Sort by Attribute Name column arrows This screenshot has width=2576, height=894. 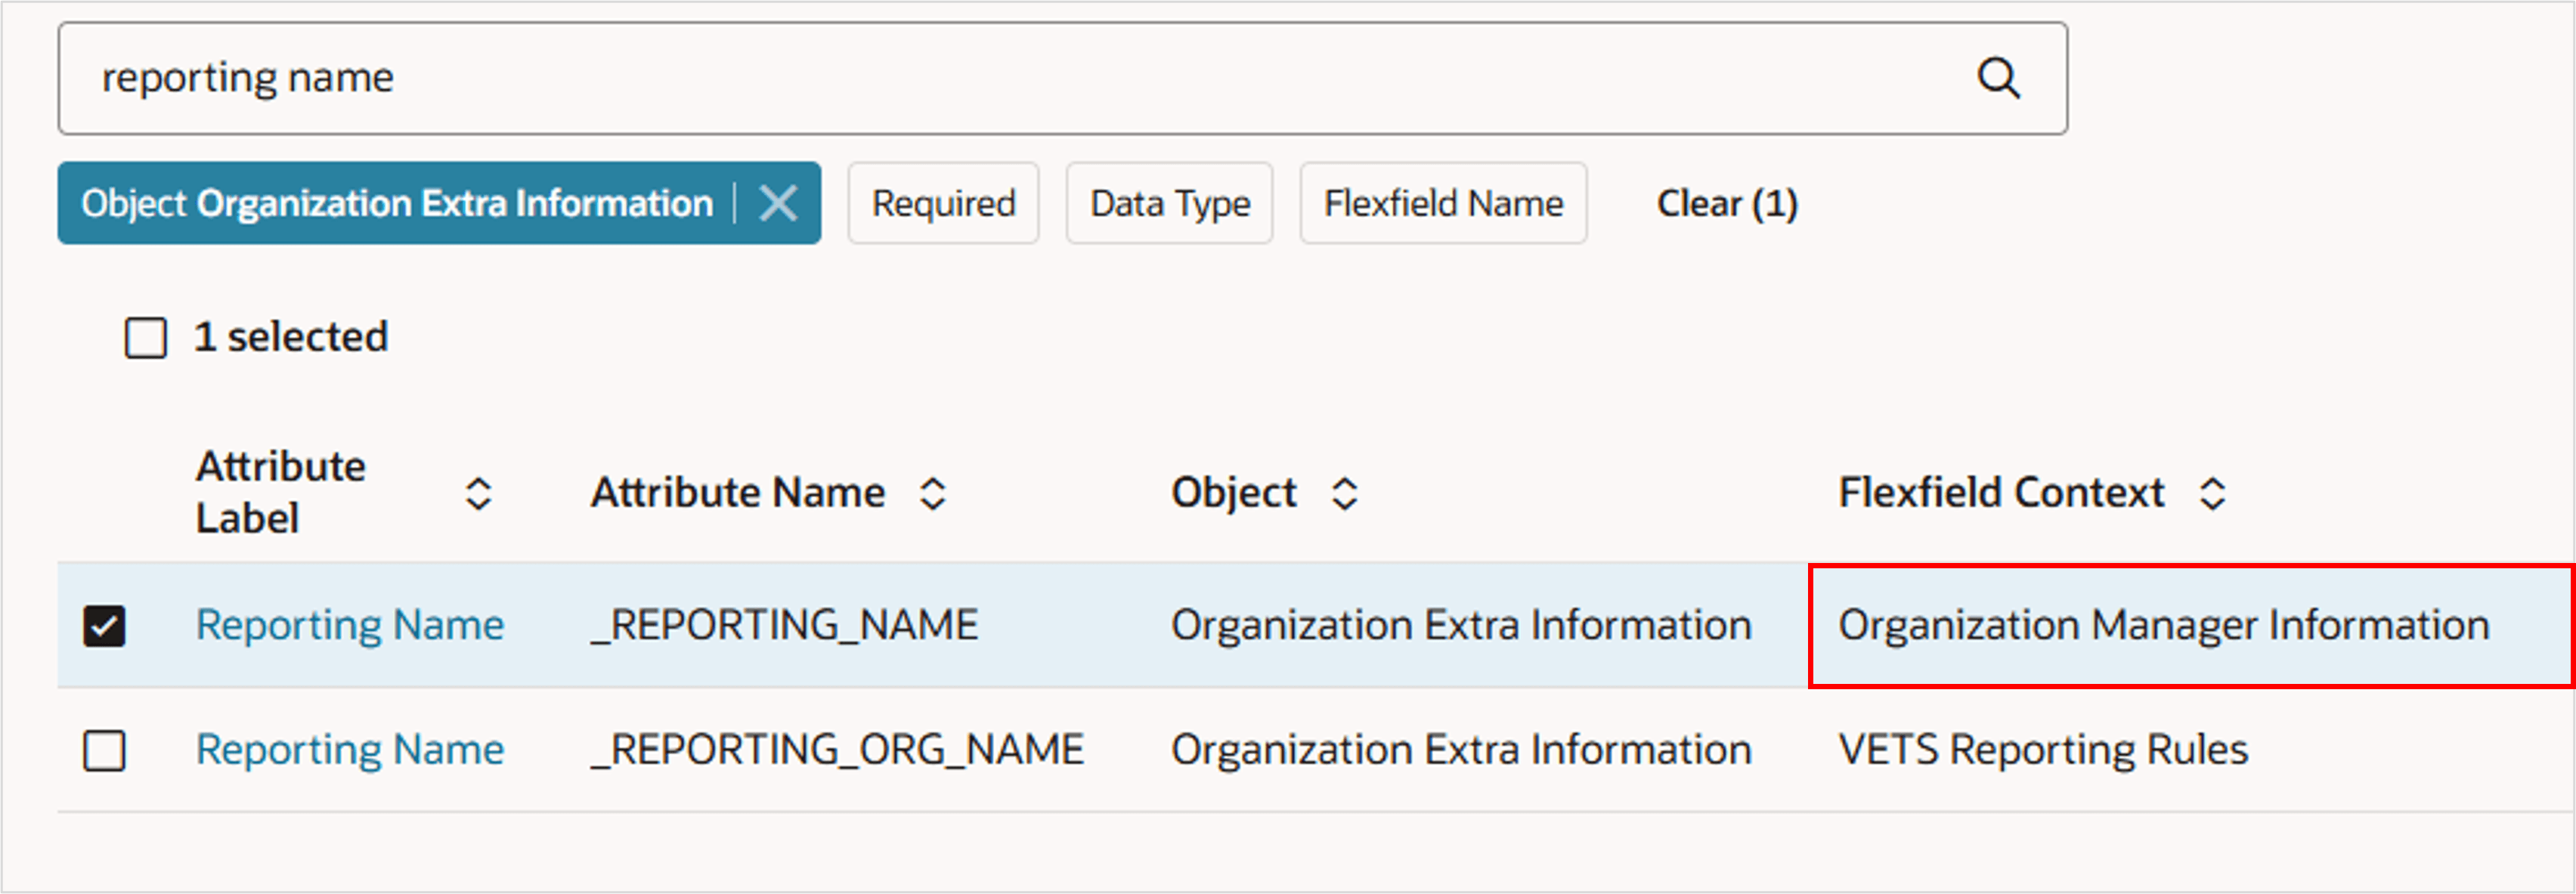933,493
